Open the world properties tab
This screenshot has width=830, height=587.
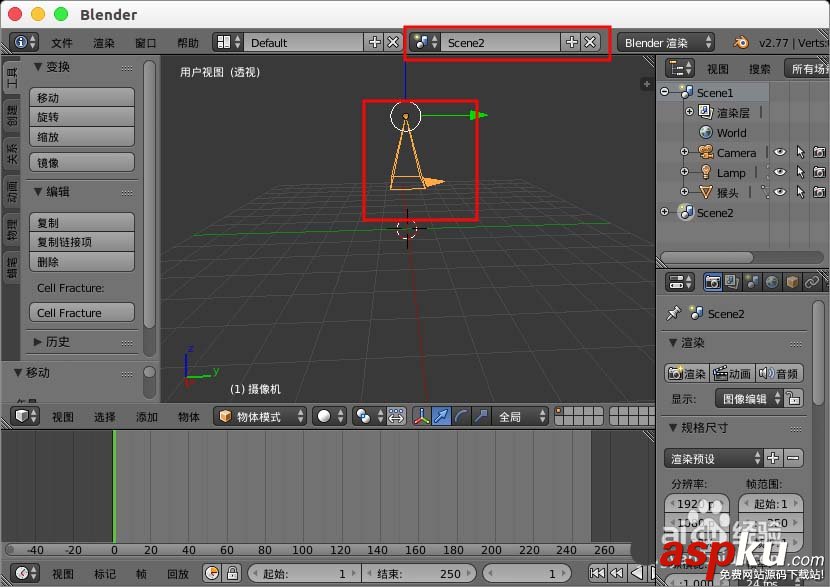coord(772,282)
